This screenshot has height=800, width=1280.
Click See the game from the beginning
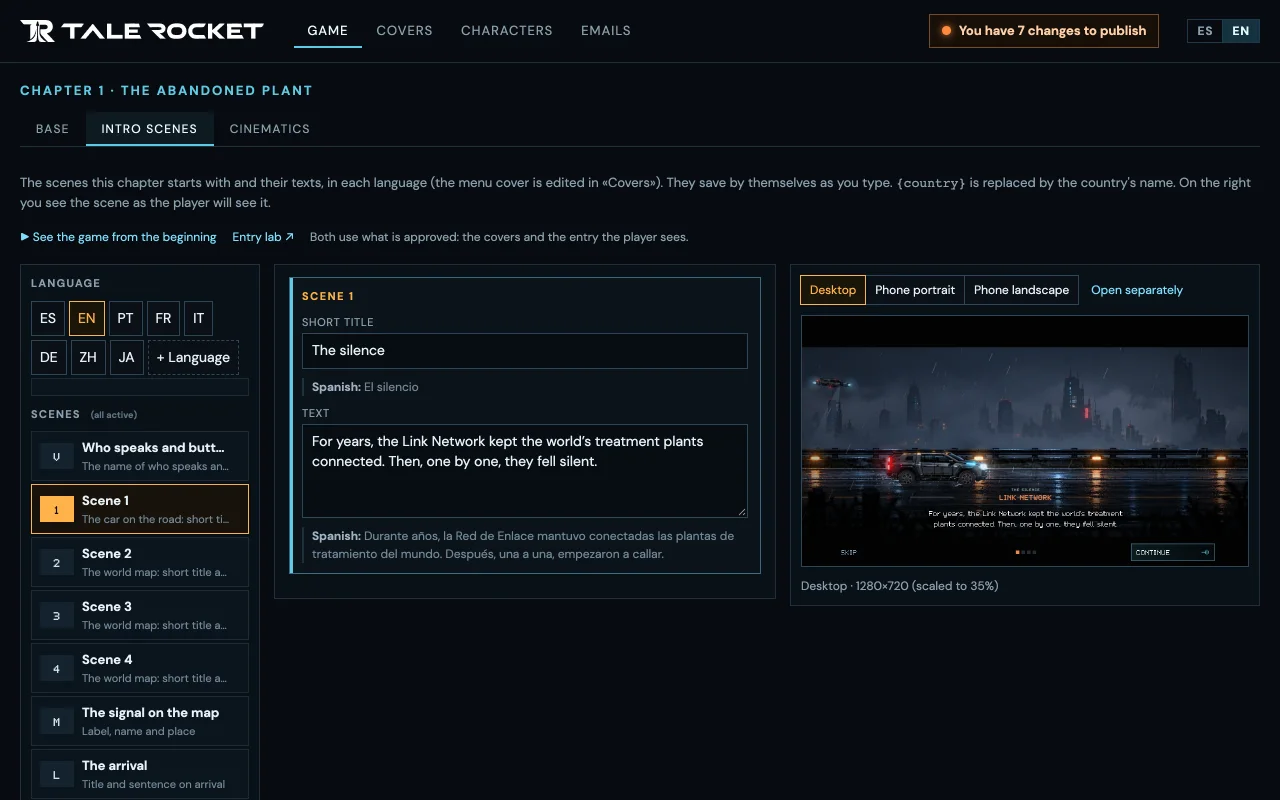[119, 237]
